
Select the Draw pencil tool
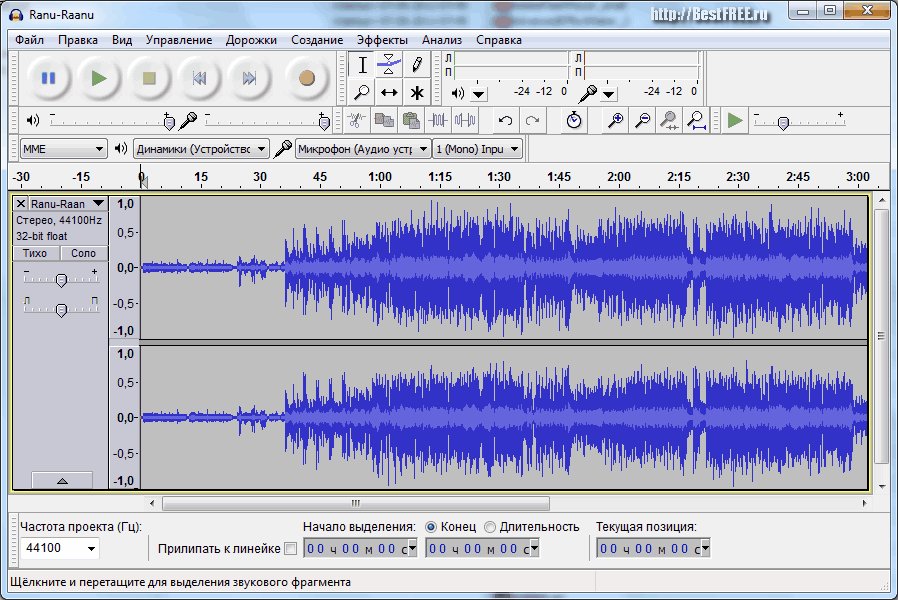click(x=416, y=65)
